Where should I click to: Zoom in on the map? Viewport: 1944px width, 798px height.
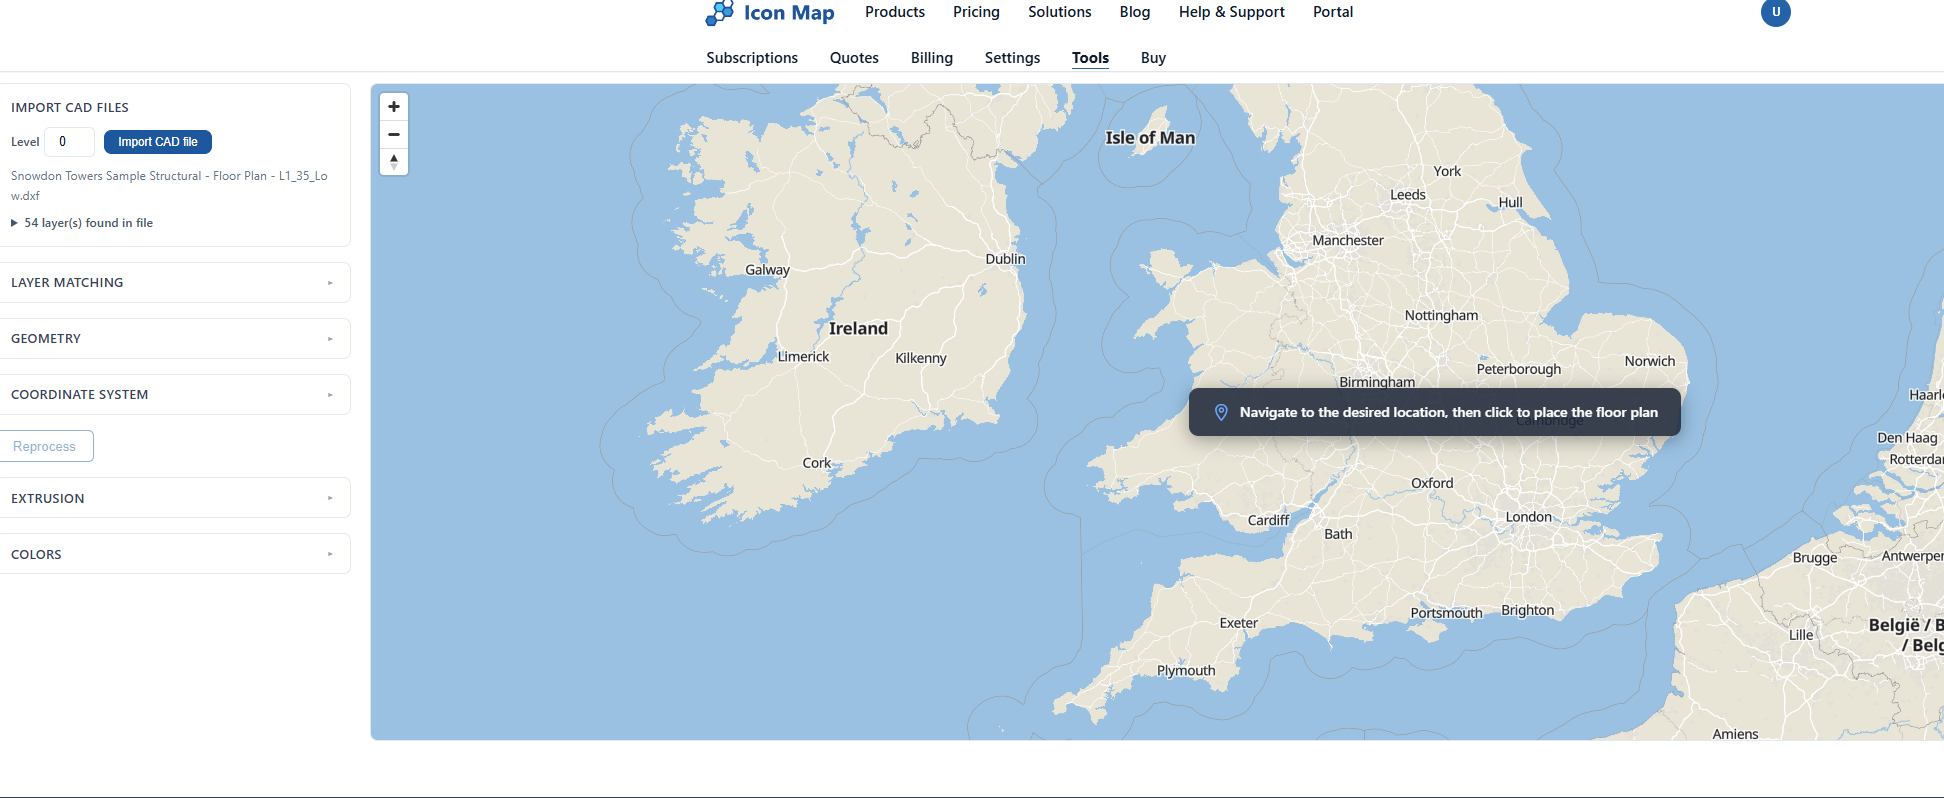coord(394,107)
